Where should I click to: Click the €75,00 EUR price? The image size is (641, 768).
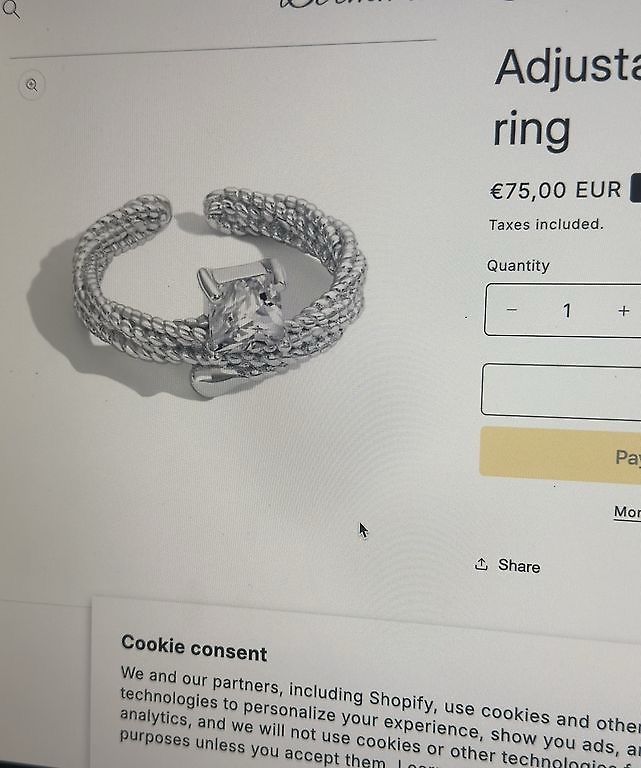tap(556, 190)
